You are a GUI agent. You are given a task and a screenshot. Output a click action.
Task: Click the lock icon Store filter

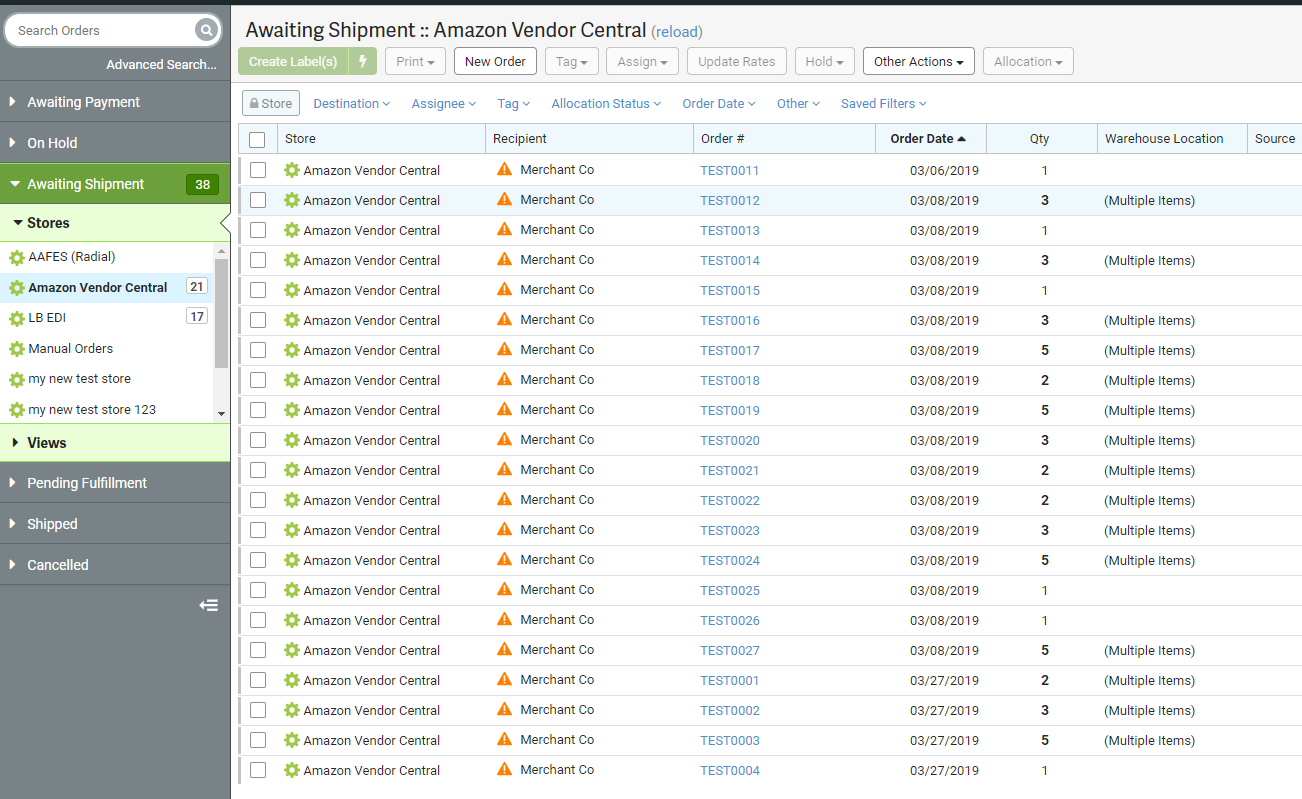(x=271, y=103)
